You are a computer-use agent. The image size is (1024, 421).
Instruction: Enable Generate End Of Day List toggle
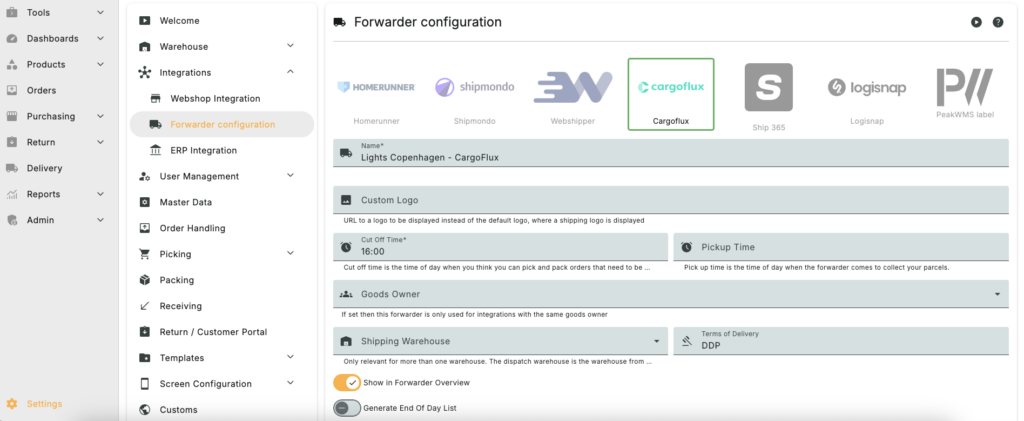347,408
